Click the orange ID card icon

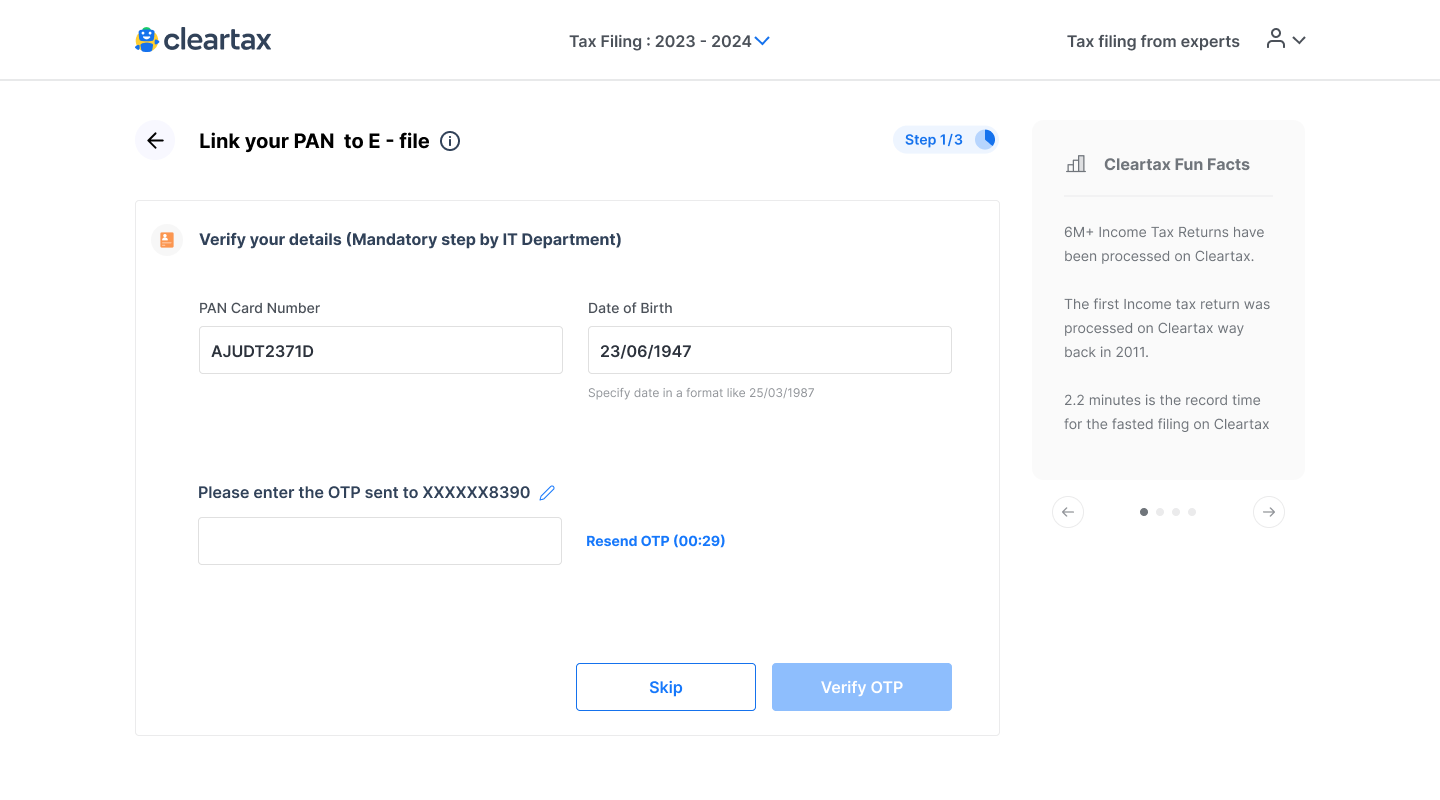(167, 240)
